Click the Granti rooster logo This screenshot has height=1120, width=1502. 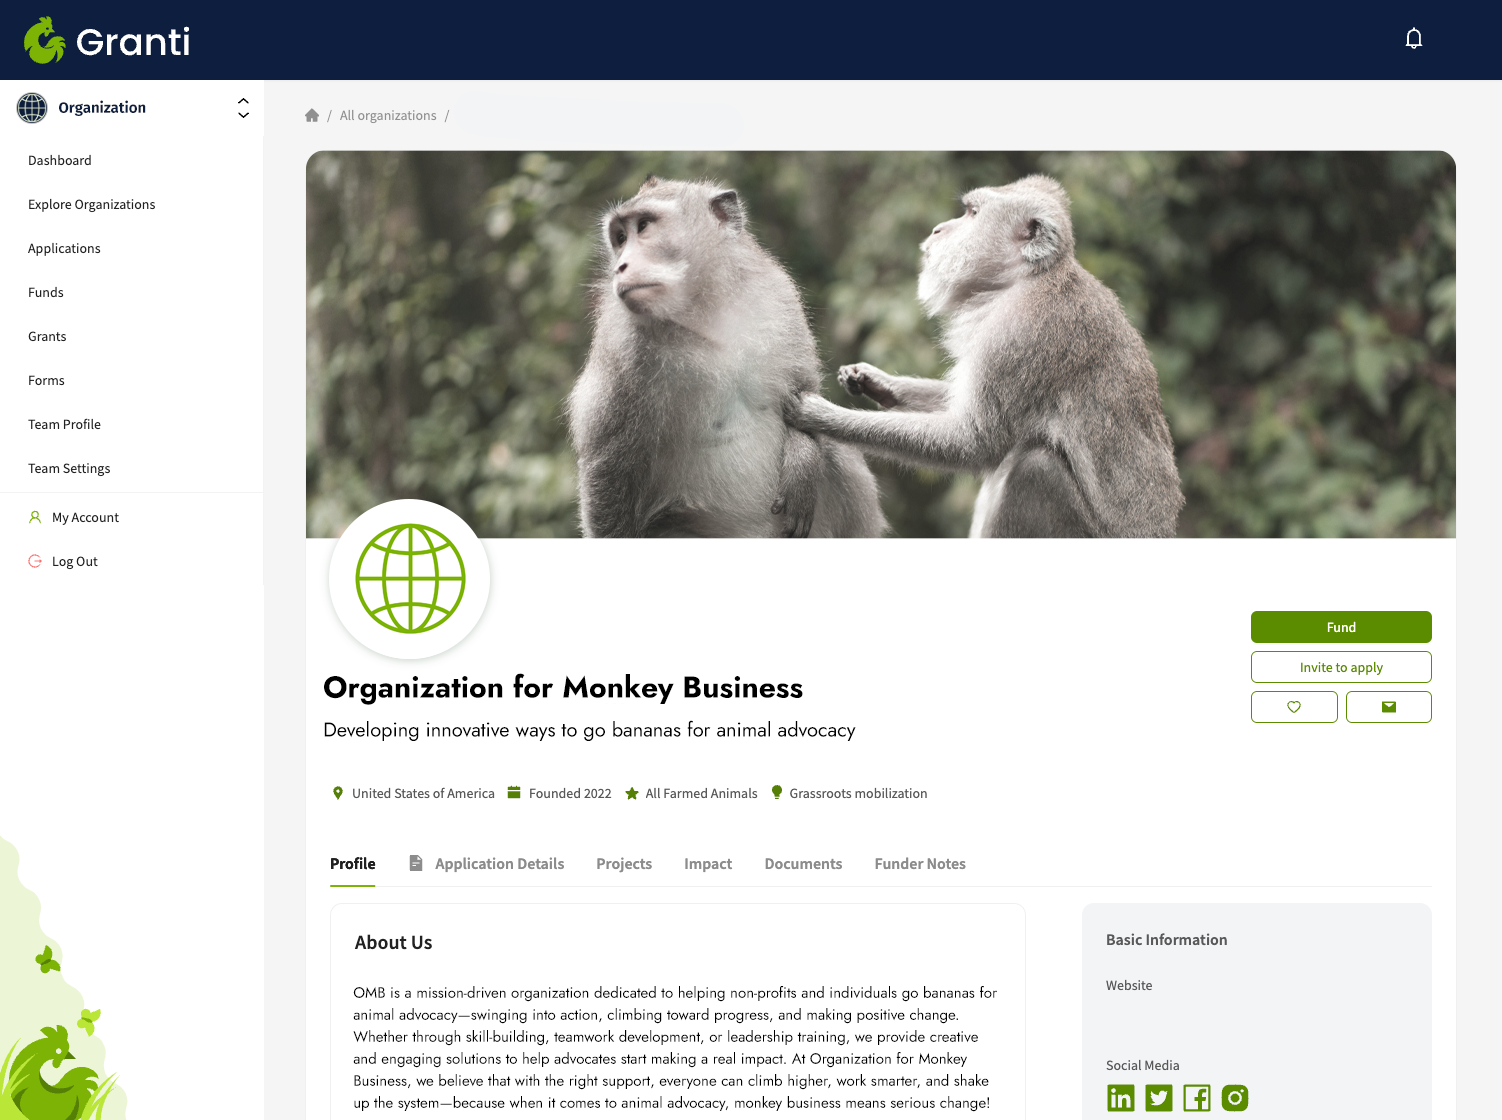tap(44, 40)
